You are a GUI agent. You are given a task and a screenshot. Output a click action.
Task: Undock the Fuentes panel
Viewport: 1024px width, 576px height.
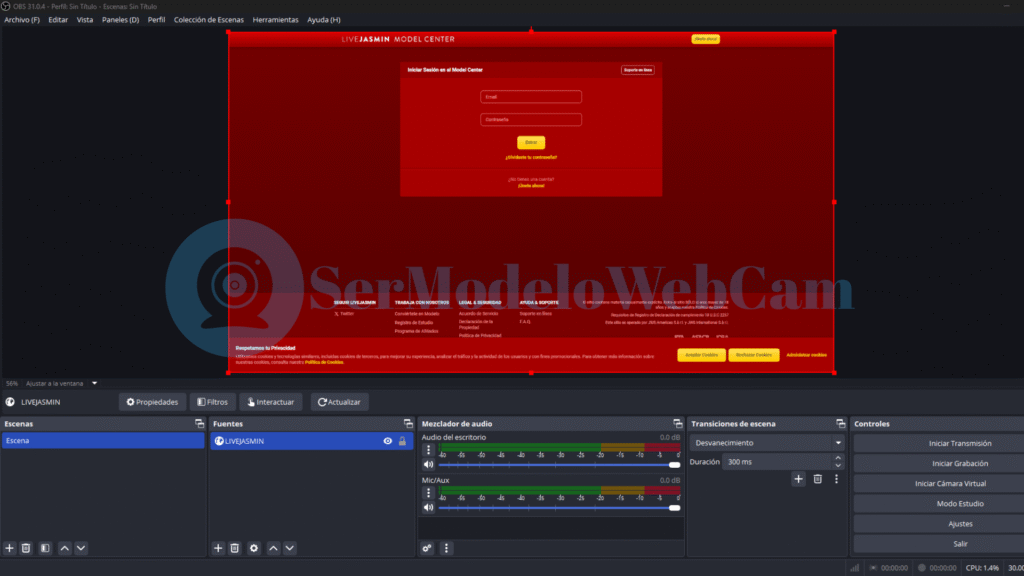408,424
